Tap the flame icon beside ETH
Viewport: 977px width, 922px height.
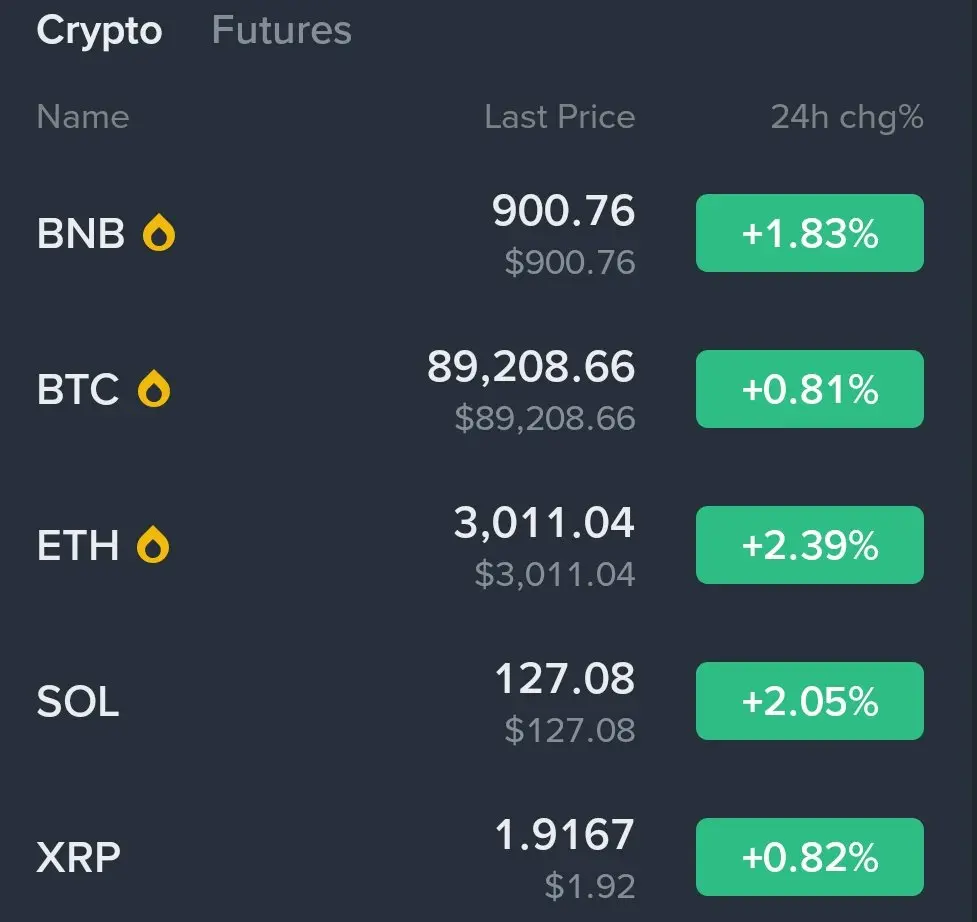tap(154, 545)
